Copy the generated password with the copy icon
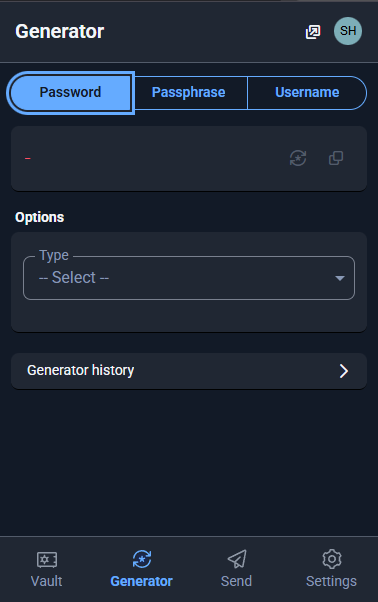The height and width of the screenshot is (602, 378). coord(336,158)
